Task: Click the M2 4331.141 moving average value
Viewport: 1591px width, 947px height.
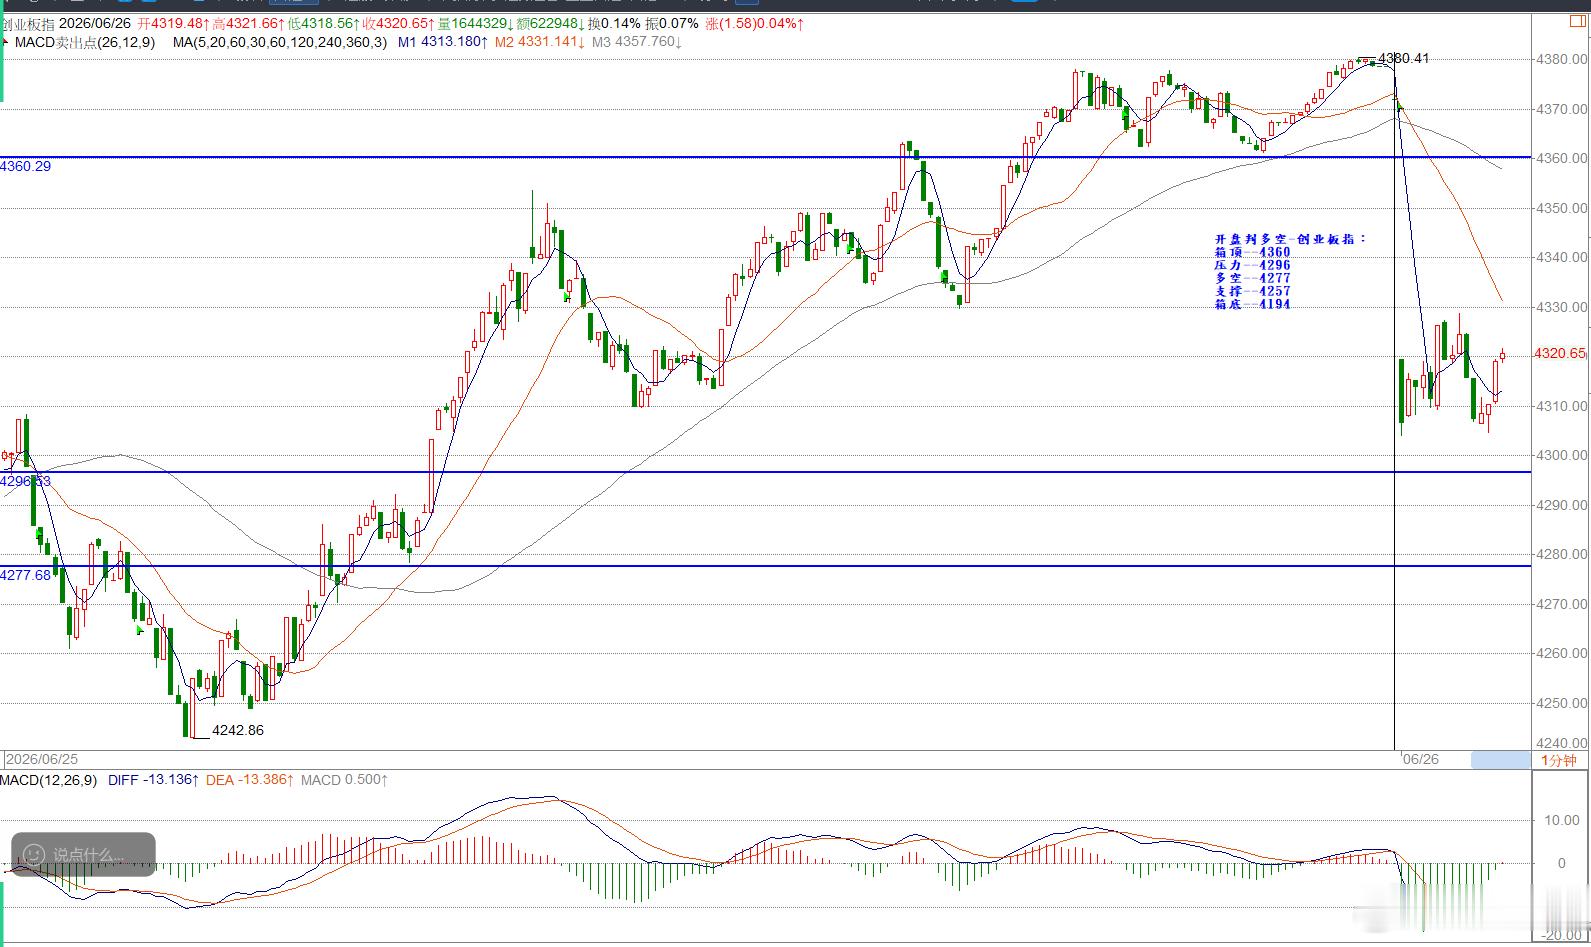Action: tap(540, 42)
